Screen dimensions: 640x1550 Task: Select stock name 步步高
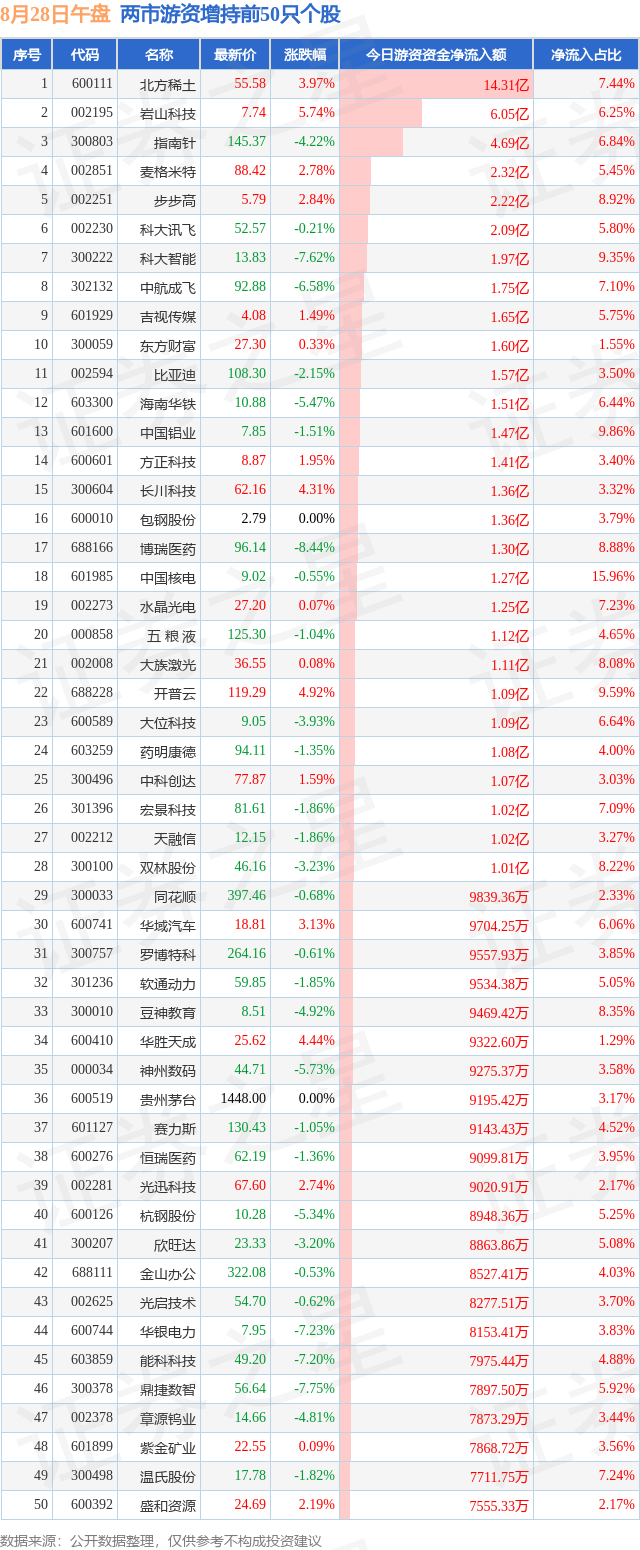tap(175, 200)
